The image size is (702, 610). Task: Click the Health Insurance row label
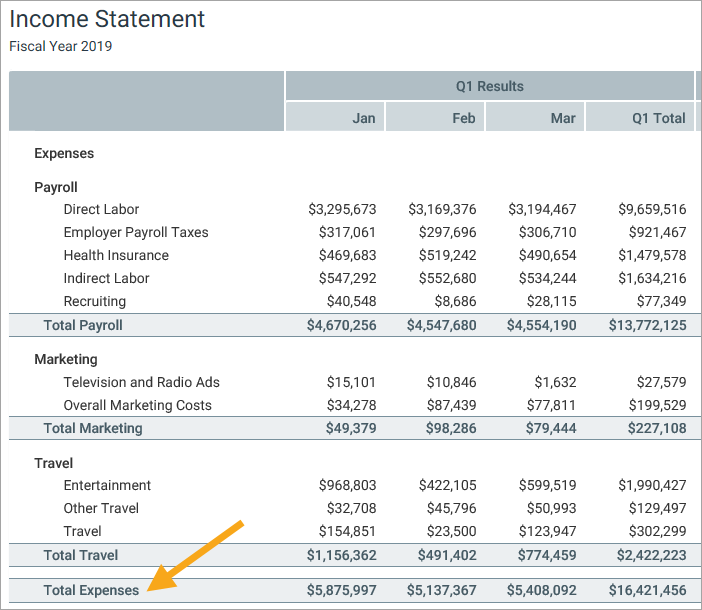point(116,255)
